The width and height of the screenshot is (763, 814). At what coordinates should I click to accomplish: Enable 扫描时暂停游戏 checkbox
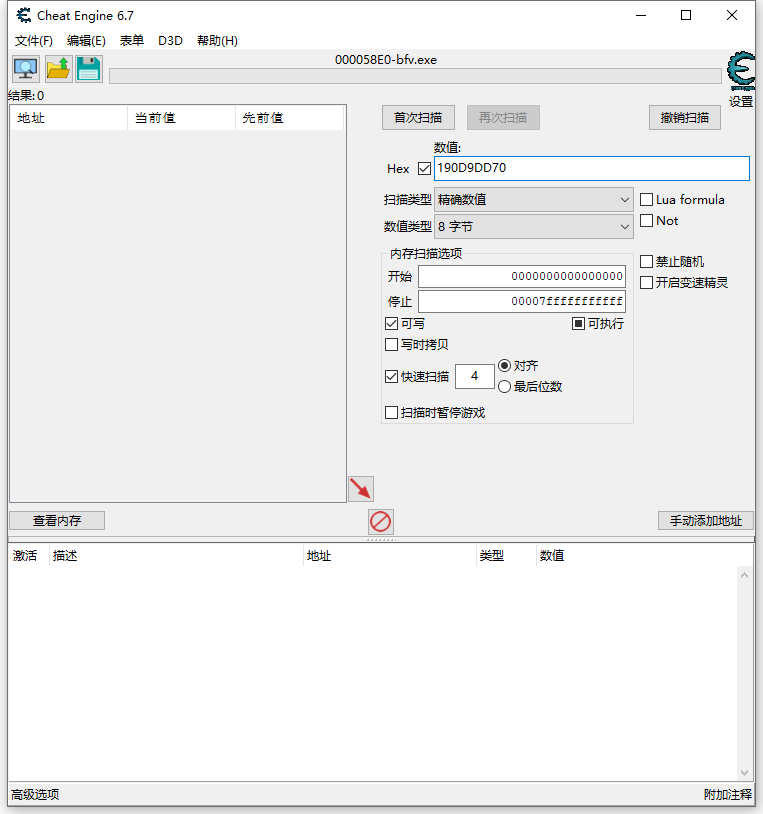tap(391, 413)
